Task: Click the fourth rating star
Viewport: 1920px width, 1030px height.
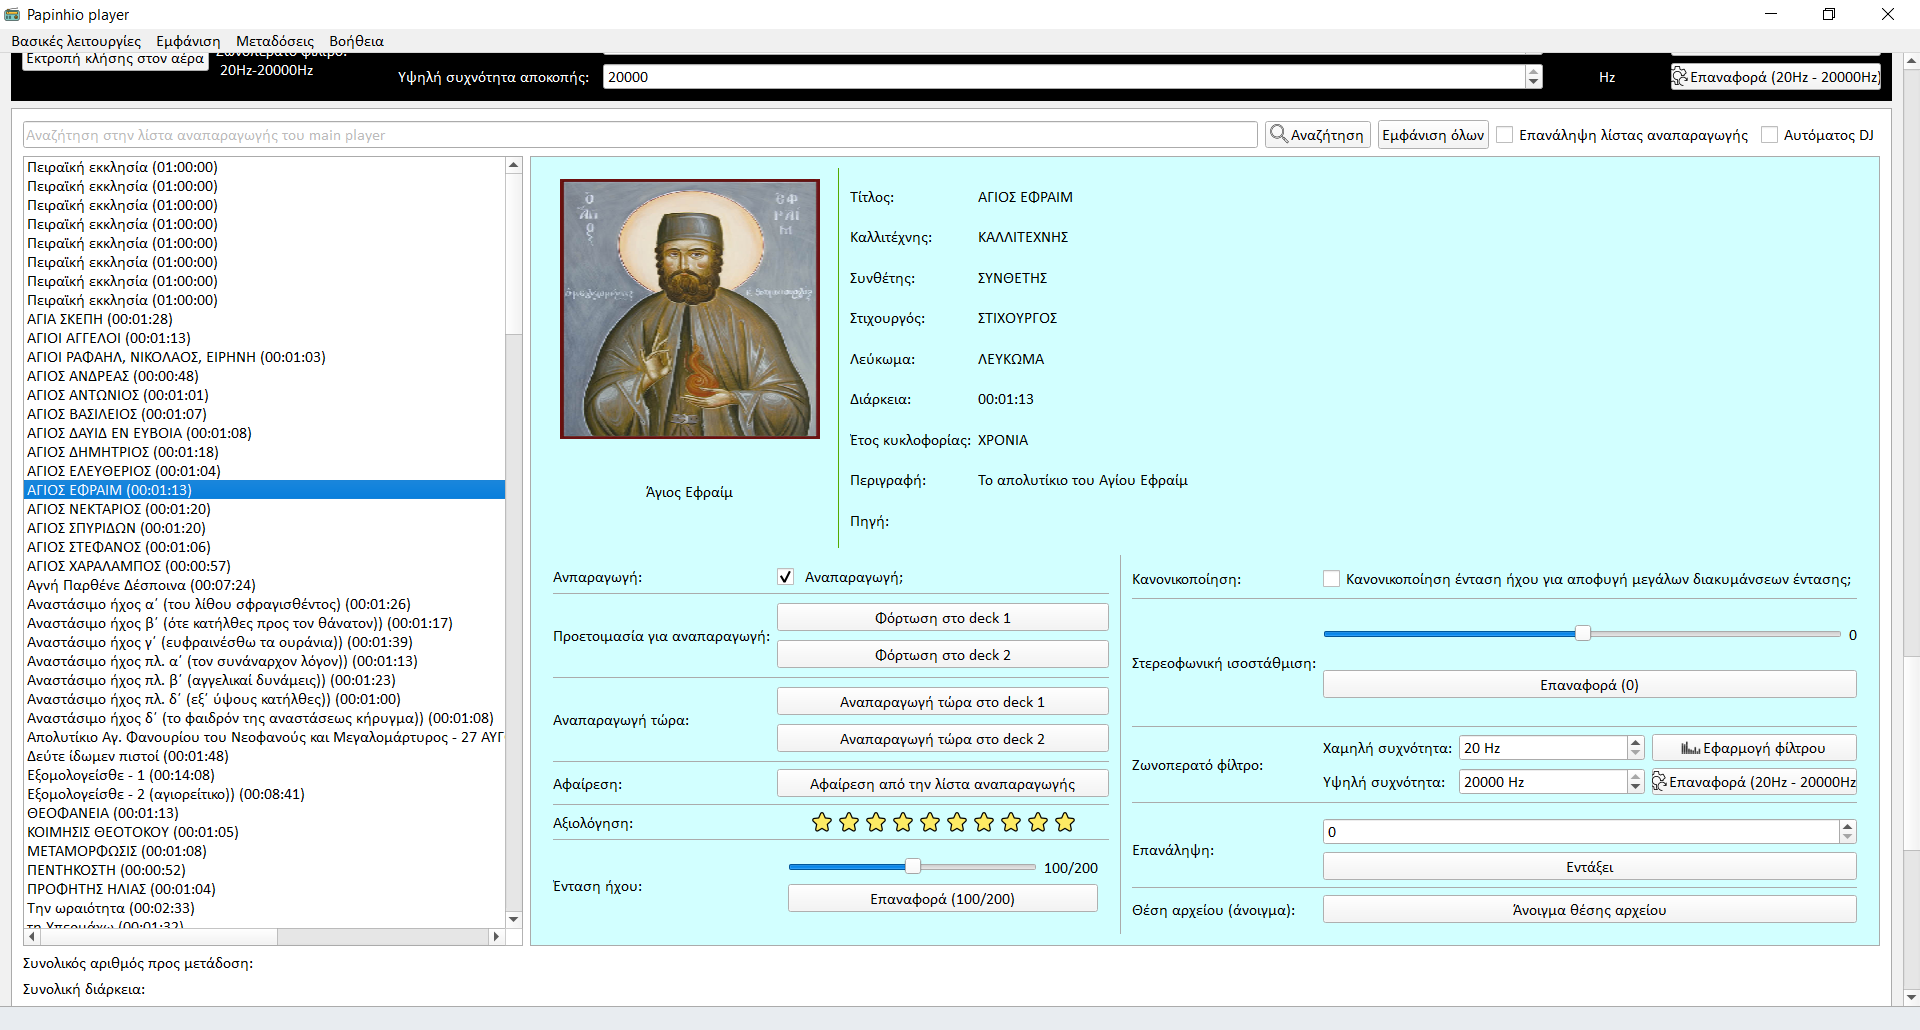Action: tap(903, 822)
